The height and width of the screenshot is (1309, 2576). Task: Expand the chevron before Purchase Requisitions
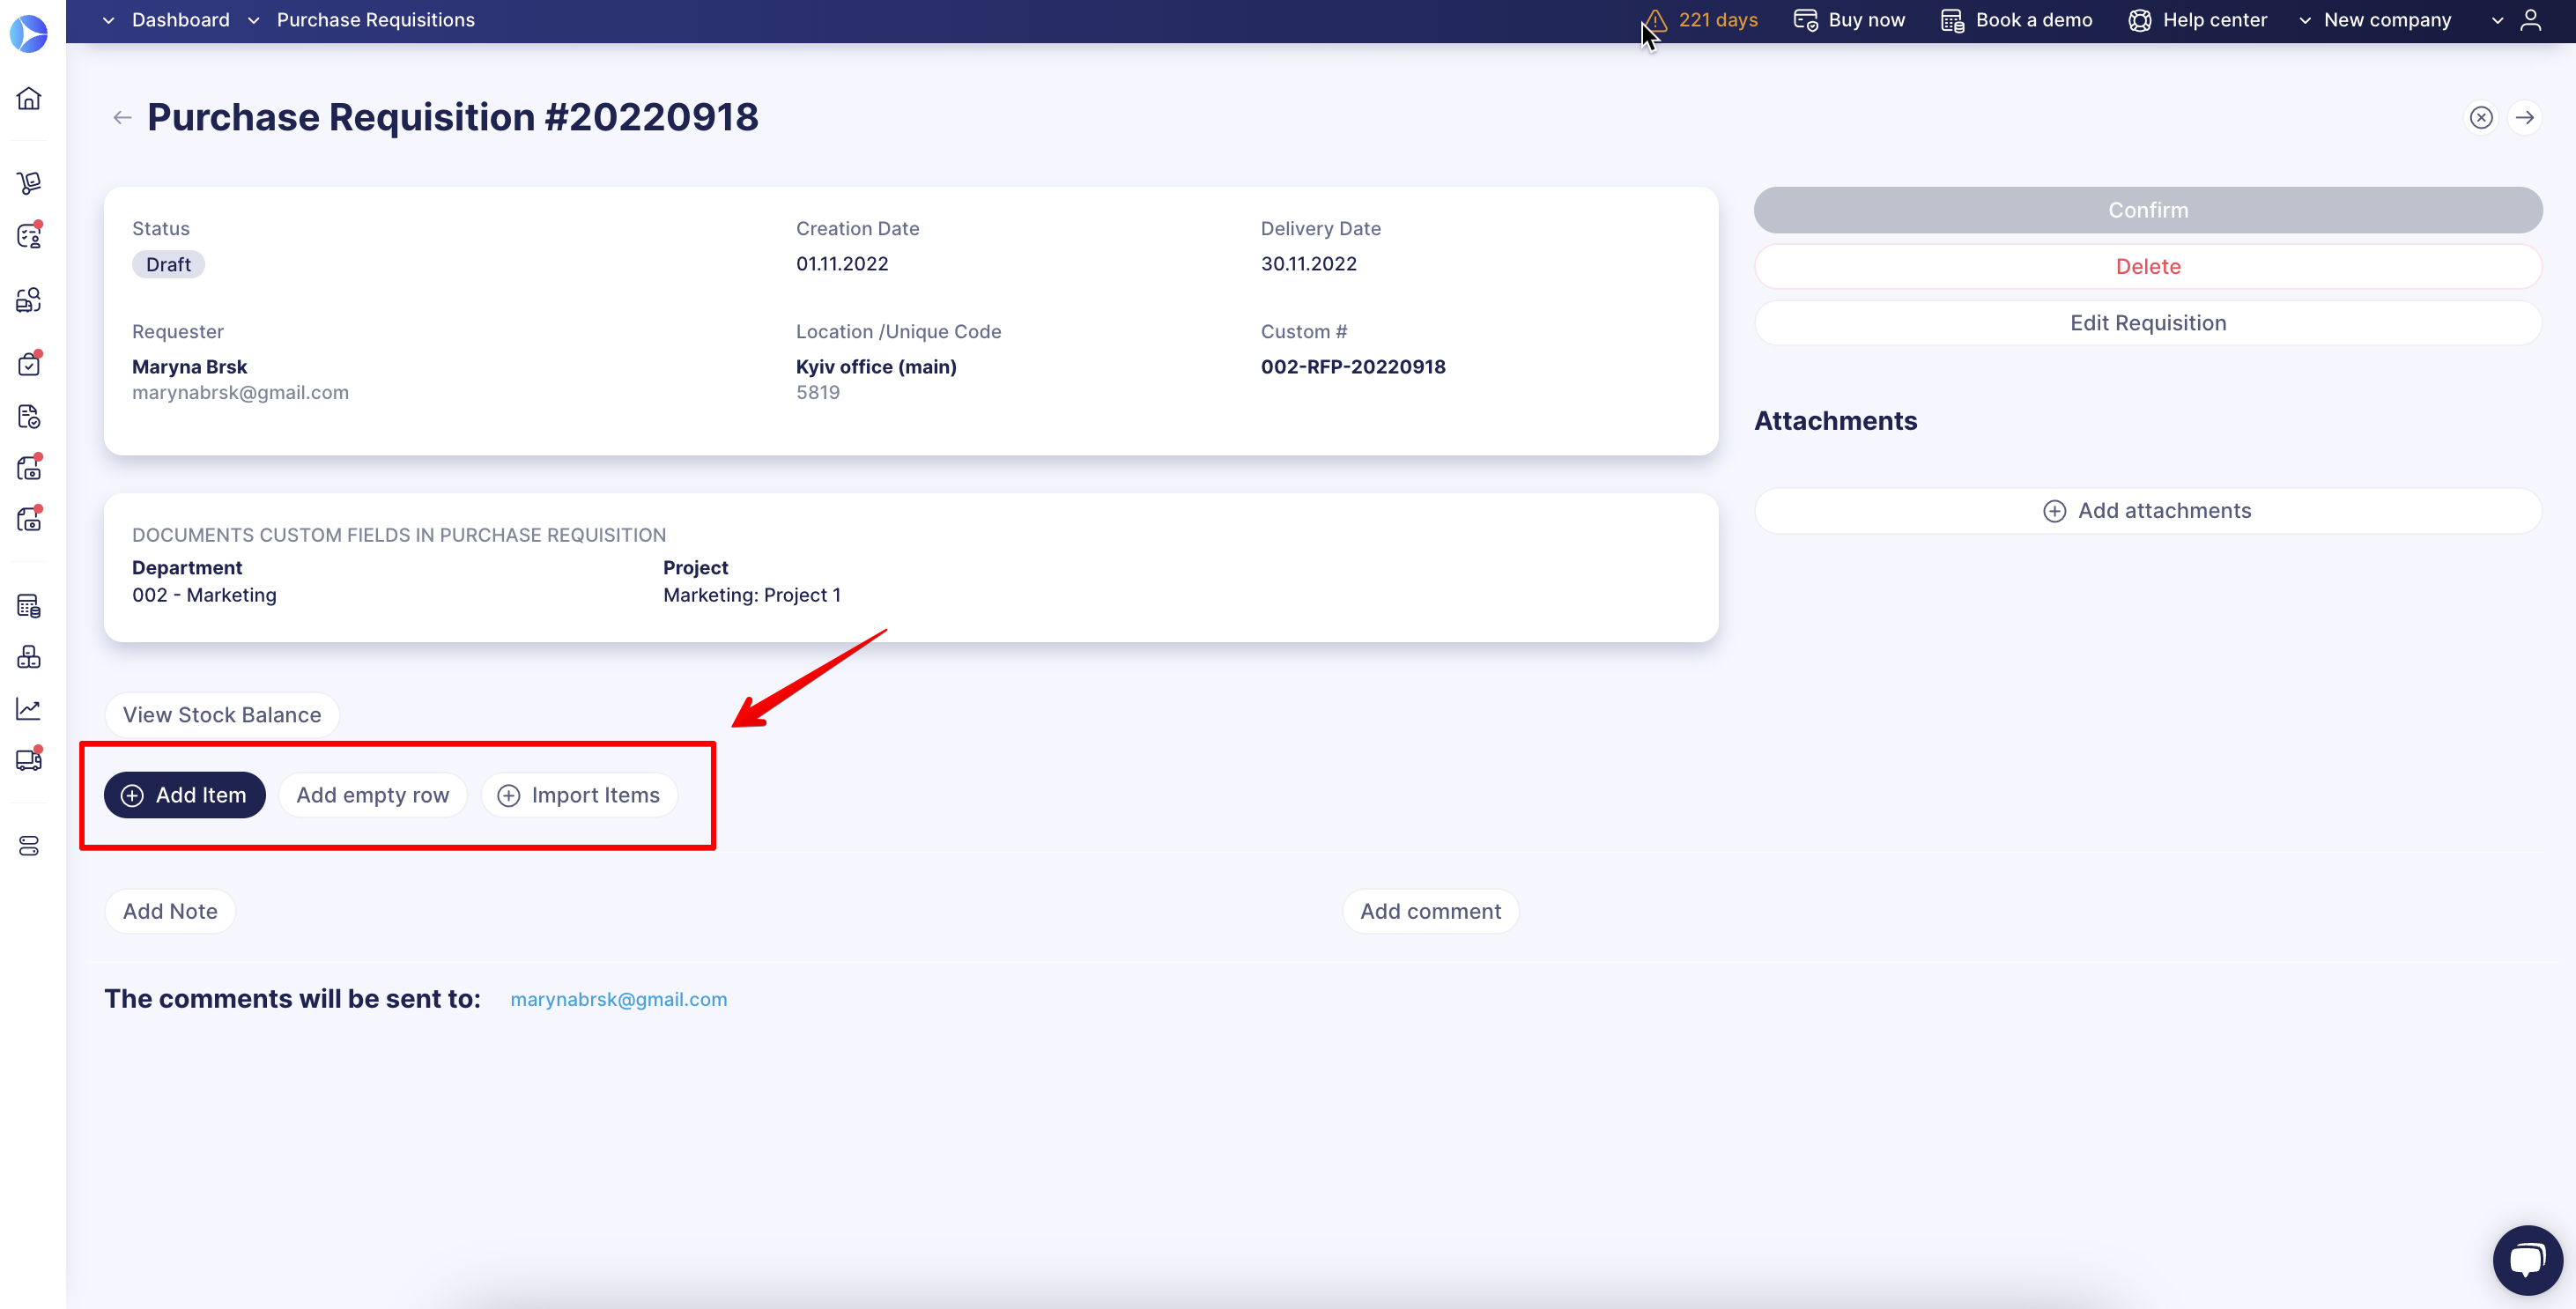[253, 20]
